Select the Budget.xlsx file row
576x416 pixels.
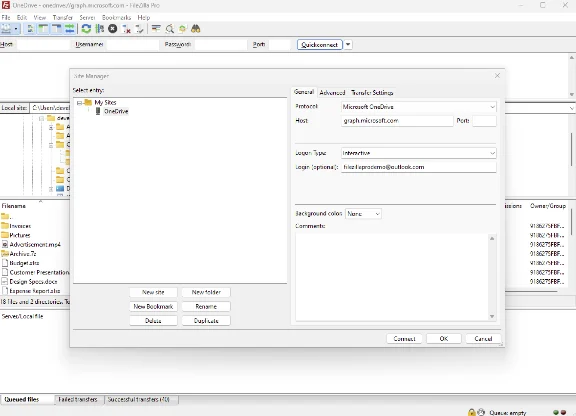pyautogui.click(x=35, y=263)
